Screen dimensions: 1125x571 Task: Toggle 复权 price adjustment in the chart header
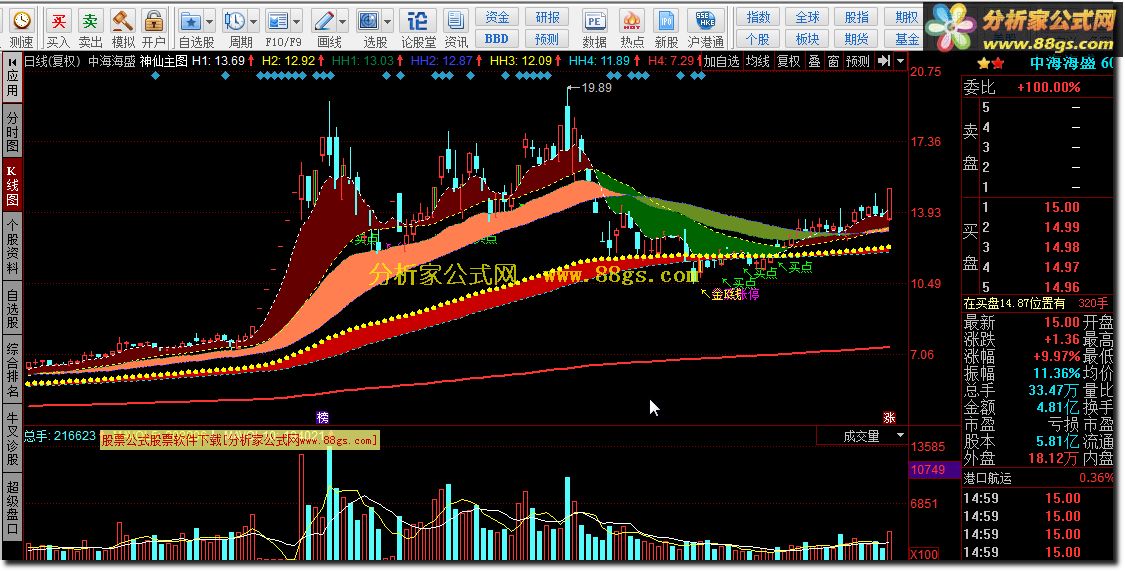[789, 61]
